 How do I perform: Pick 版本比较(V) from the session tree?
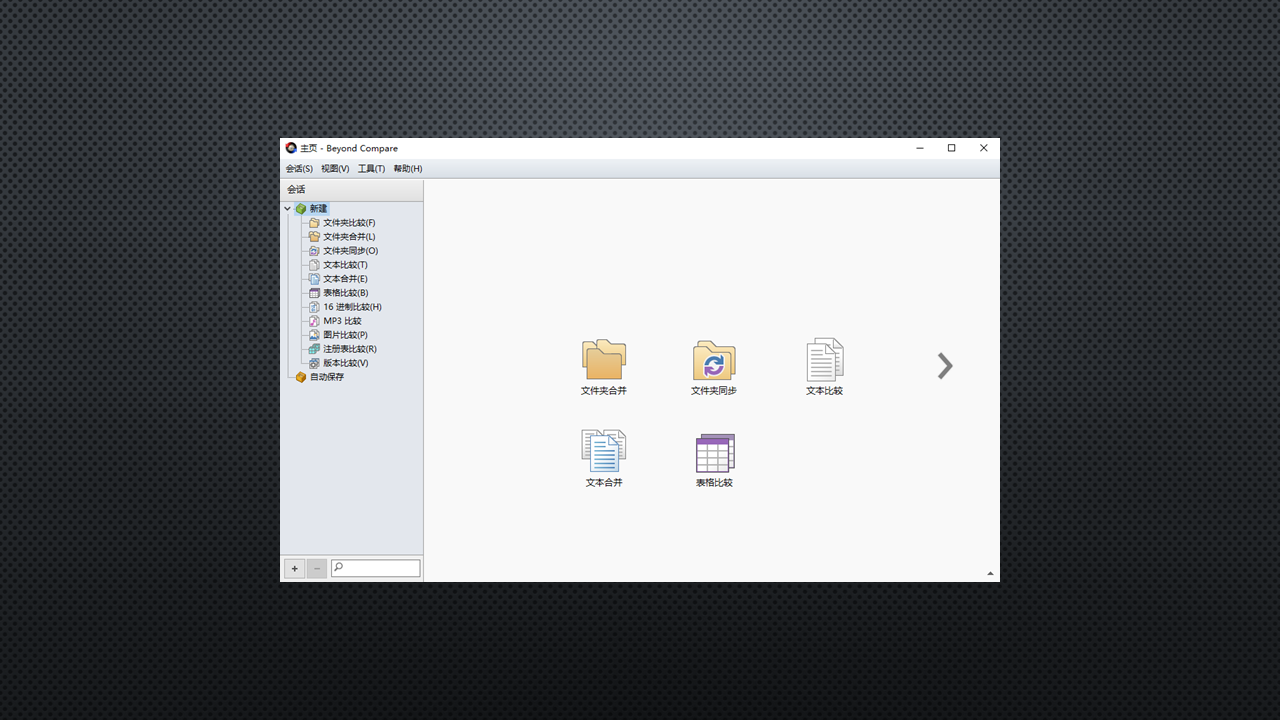[345, 363]
